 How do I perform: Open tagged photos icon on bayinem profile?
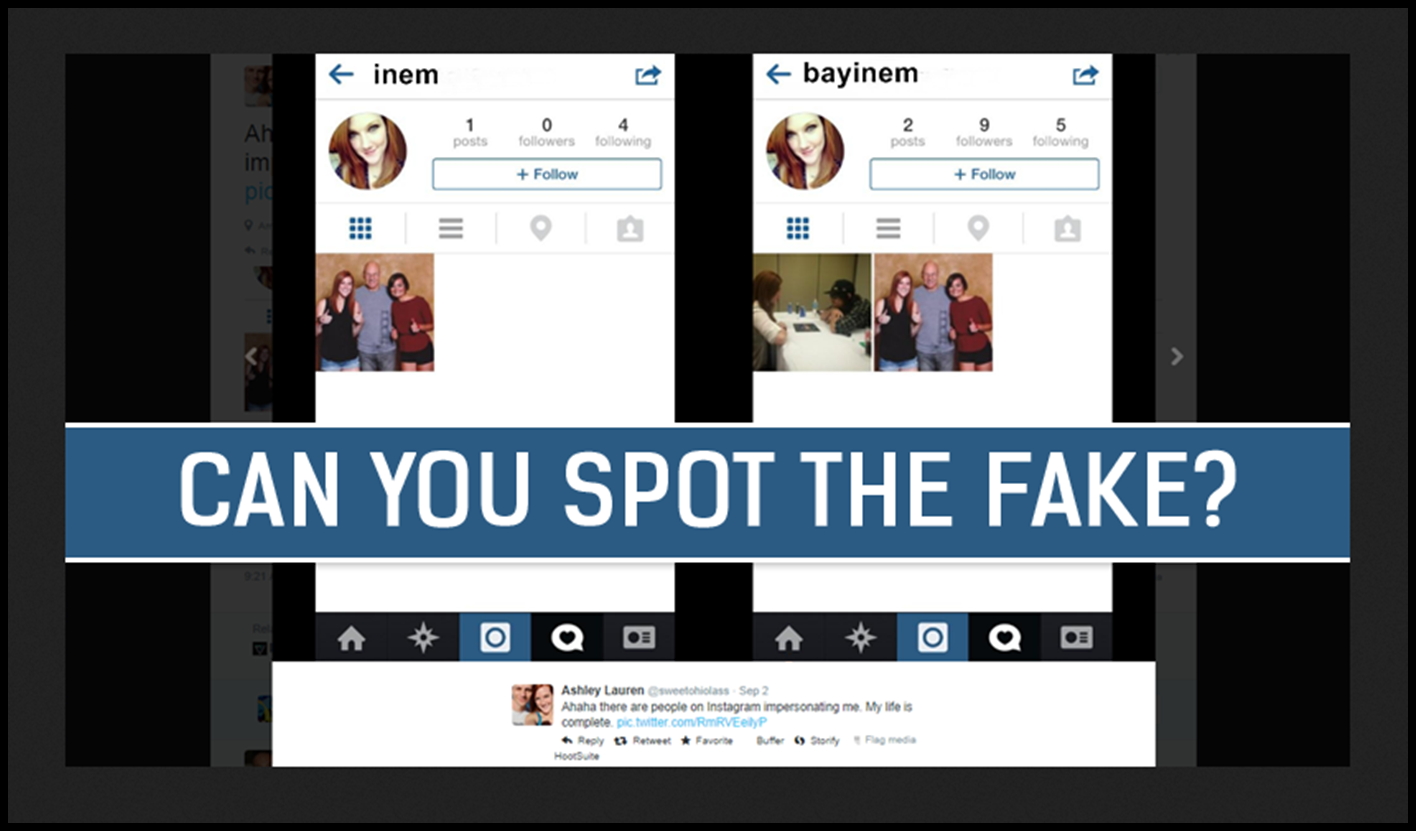click(1067, 229)
